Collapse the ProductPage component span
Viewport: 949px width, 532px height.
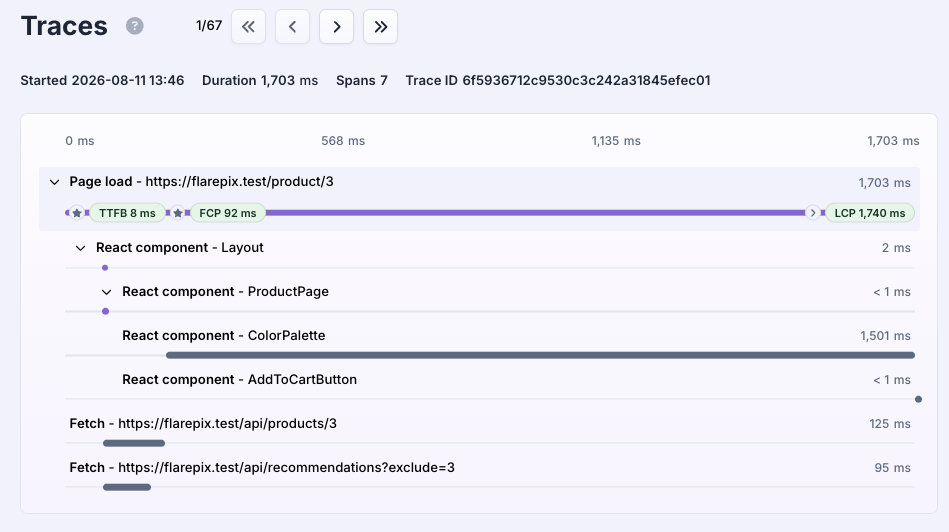(x=107, y=292)
